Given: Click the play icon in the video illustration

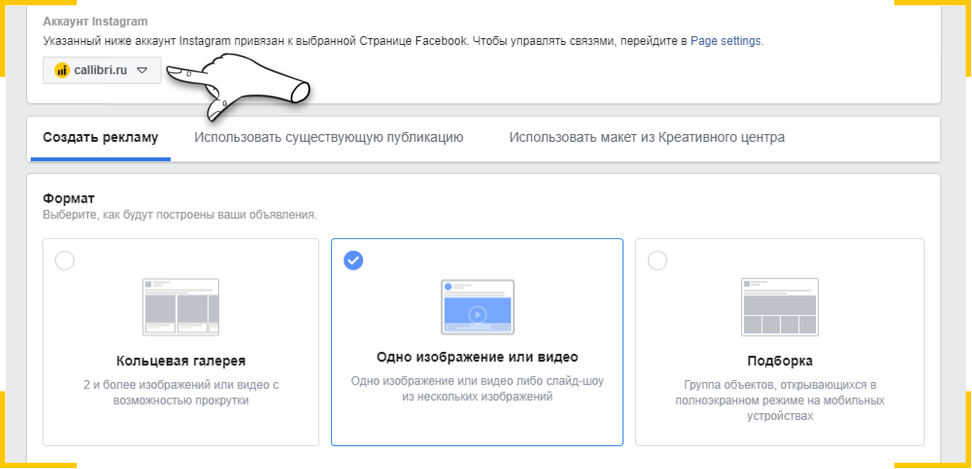Looking at the screenshot, I should click(477, 314).
